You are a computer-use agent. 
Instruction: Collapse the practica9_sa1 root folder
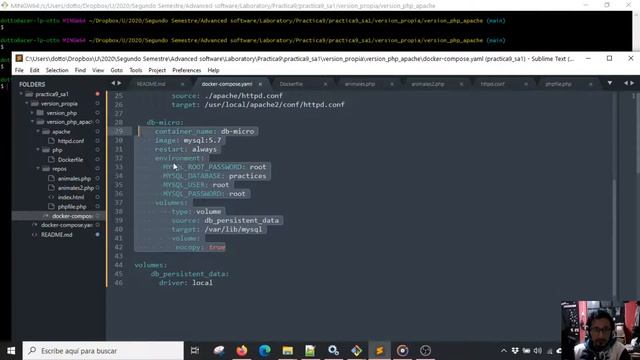point(21,94)
